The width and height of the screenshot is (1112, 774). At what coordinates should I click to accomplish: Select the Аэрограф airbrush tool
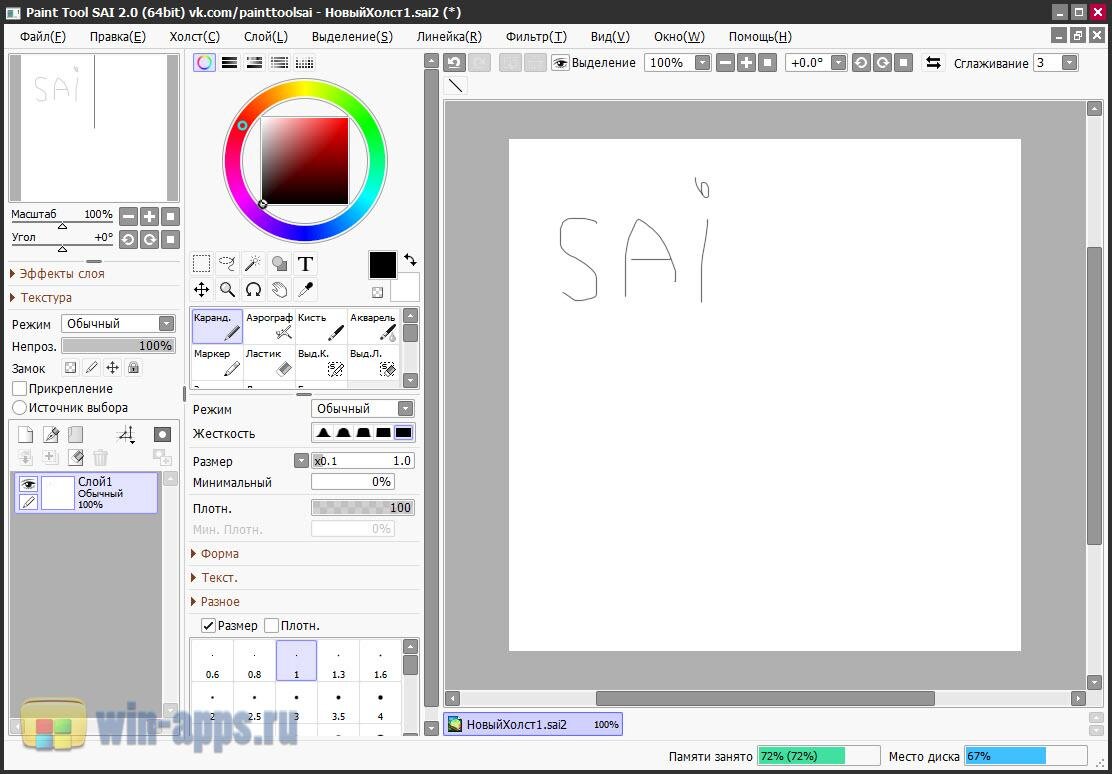[269, 326]
